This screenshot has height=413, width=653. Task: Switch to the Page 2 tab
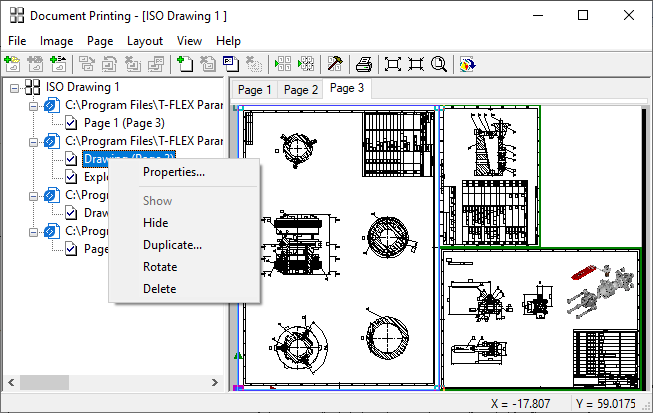(300, 90)
